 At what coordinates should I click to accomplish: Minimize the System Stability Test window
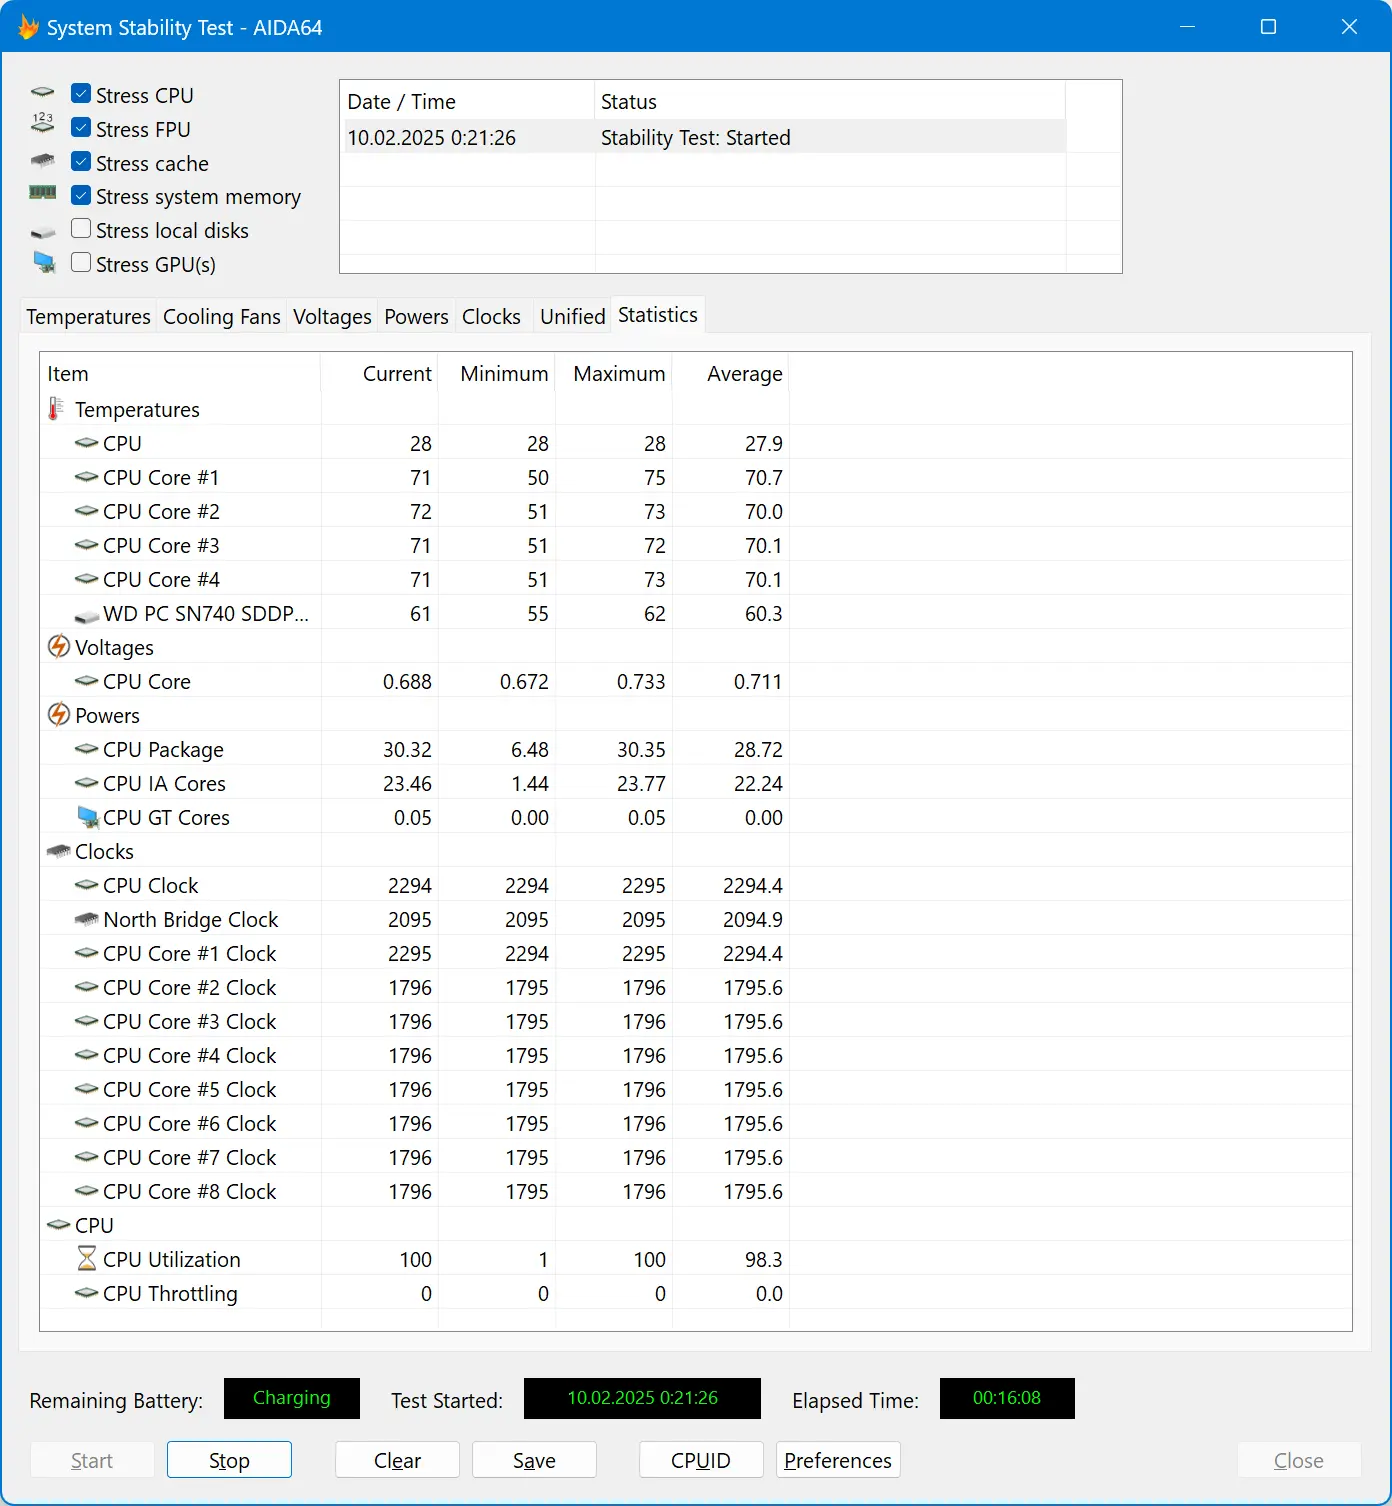pyautogui.click(x=1188, y=27)
